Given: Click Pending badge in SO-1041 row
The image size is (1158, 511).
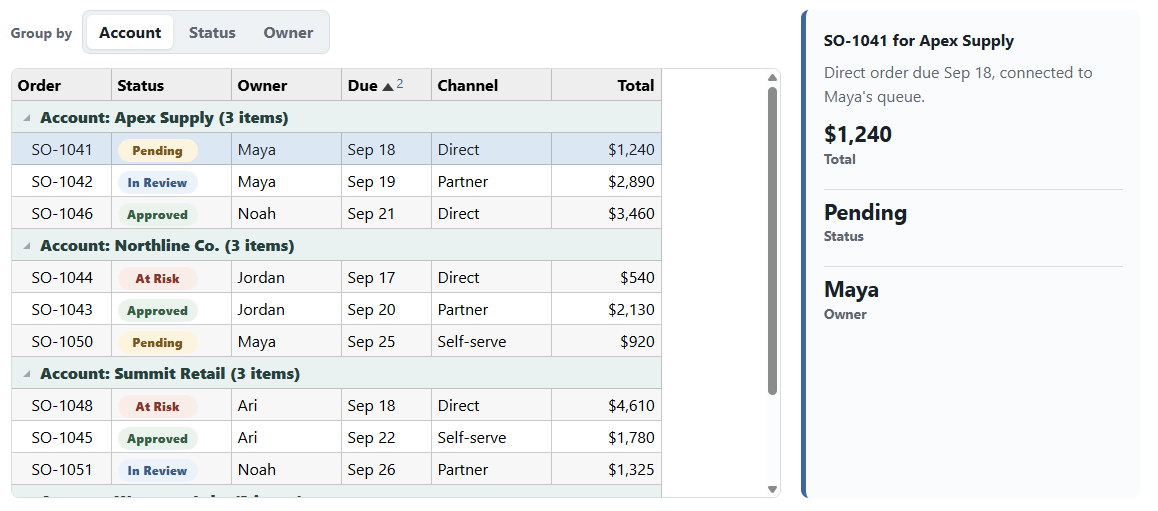Looking at the screenshot, I should pyautogui.click(x=157, y=150).
